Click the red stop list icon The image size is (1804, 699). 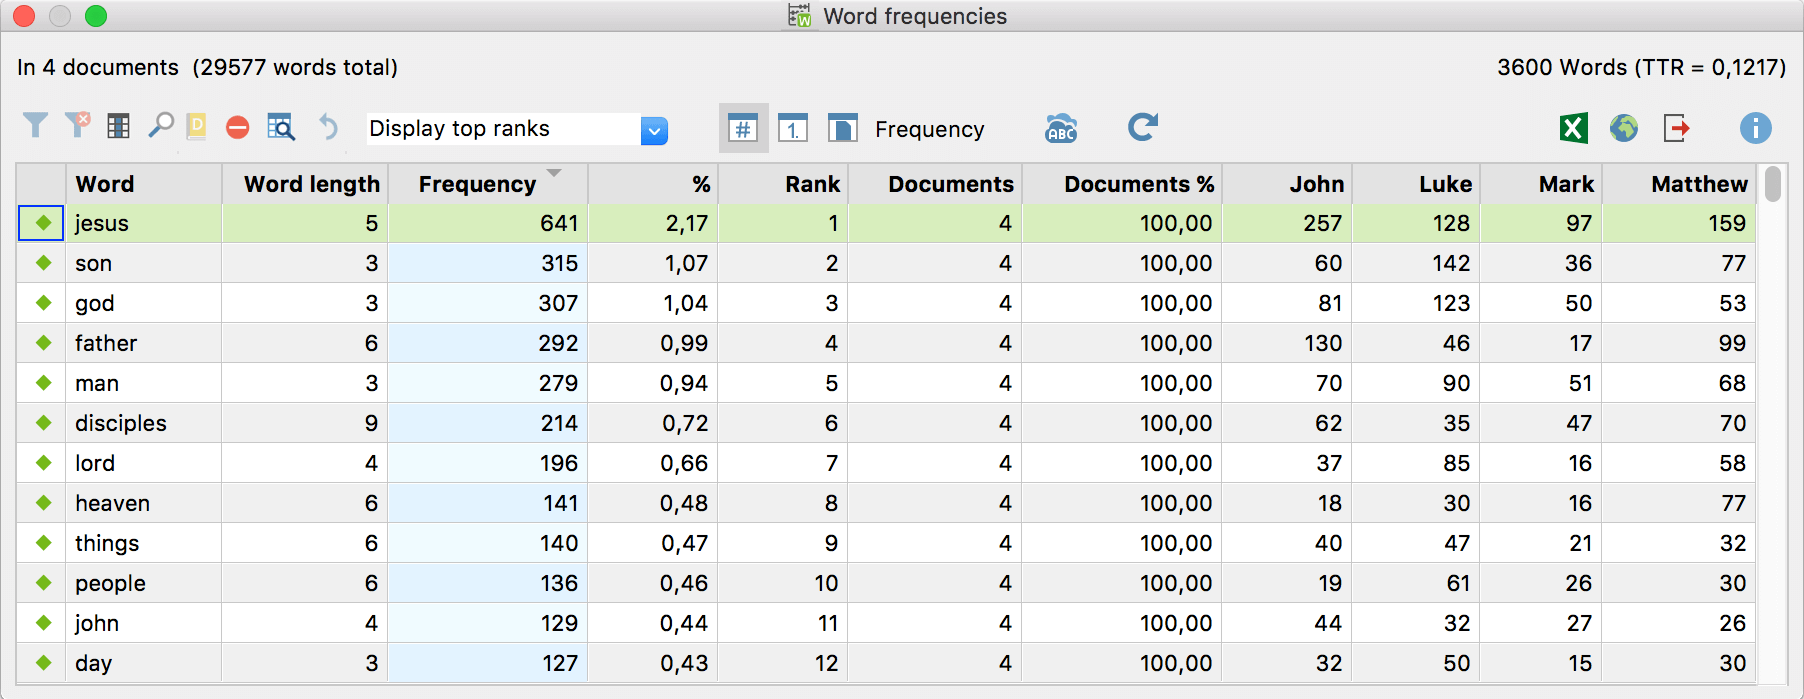click(237, 128)
